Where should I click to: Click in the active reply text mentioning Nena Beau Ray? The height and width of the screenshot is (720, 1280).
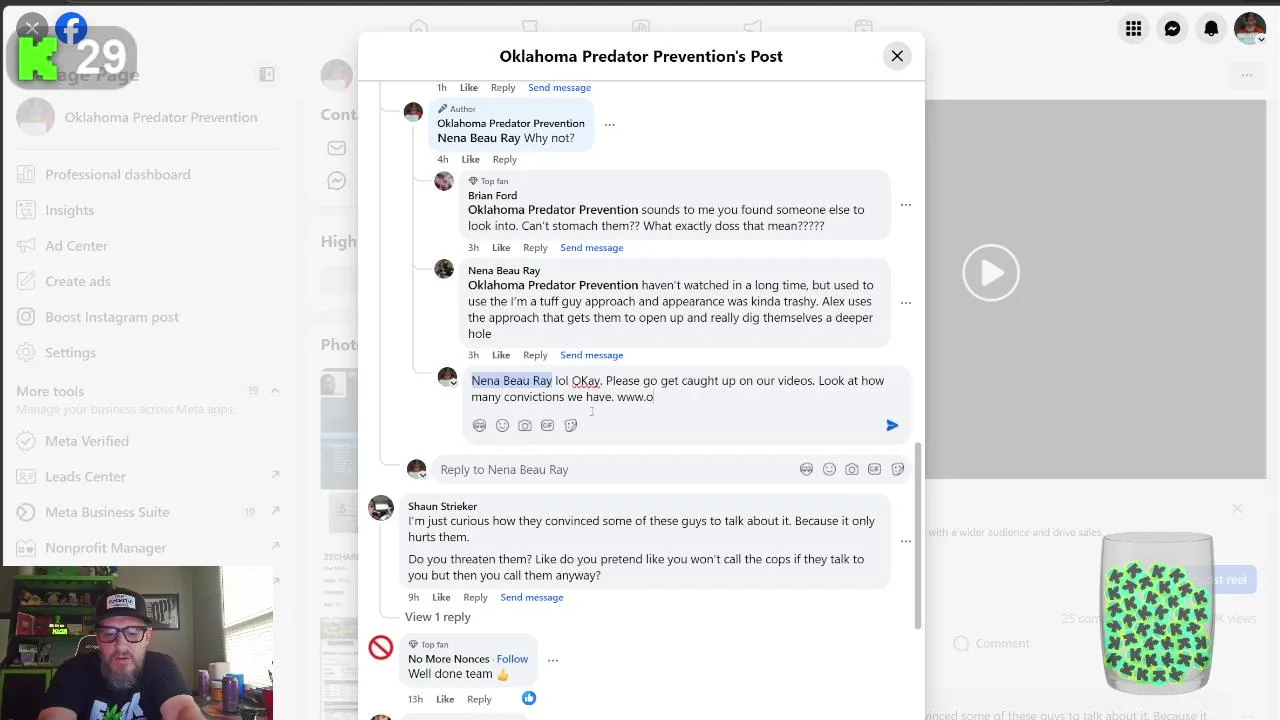511,381
